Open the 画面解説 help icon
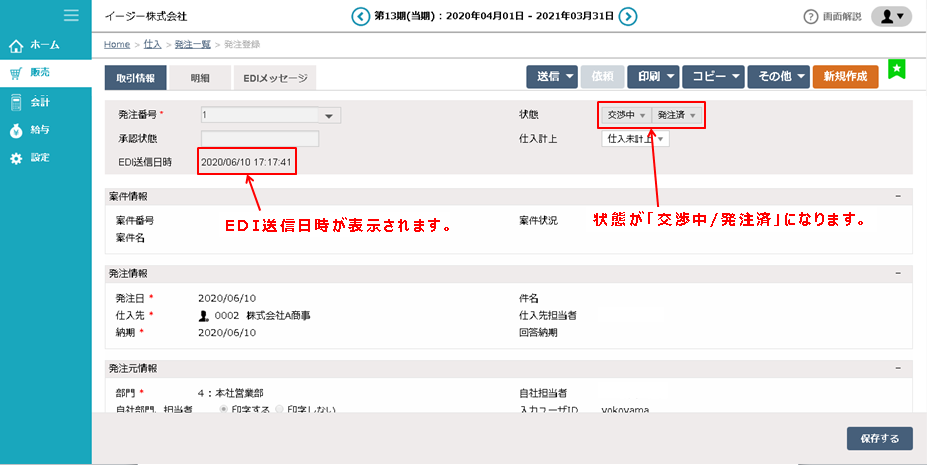This screenshot has width=927, height=465. [812, 17]
